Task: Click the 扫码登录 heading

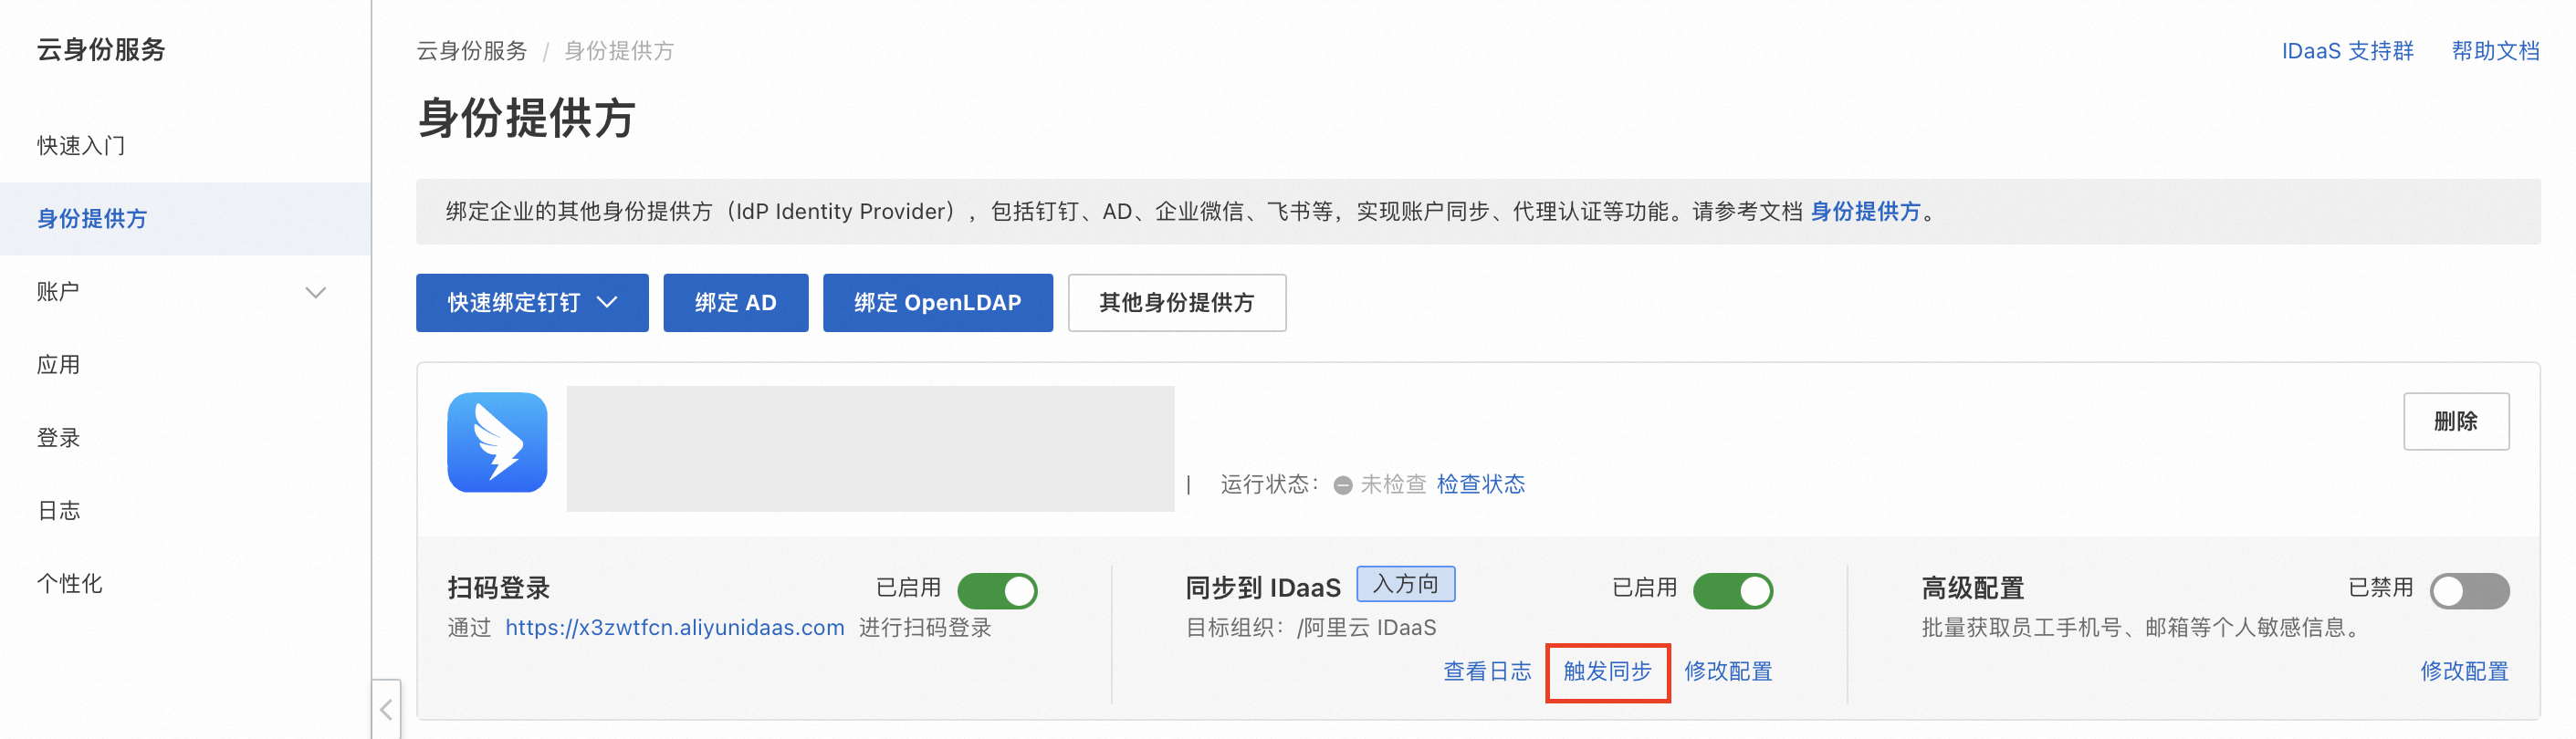Action: tap(498, 588)
